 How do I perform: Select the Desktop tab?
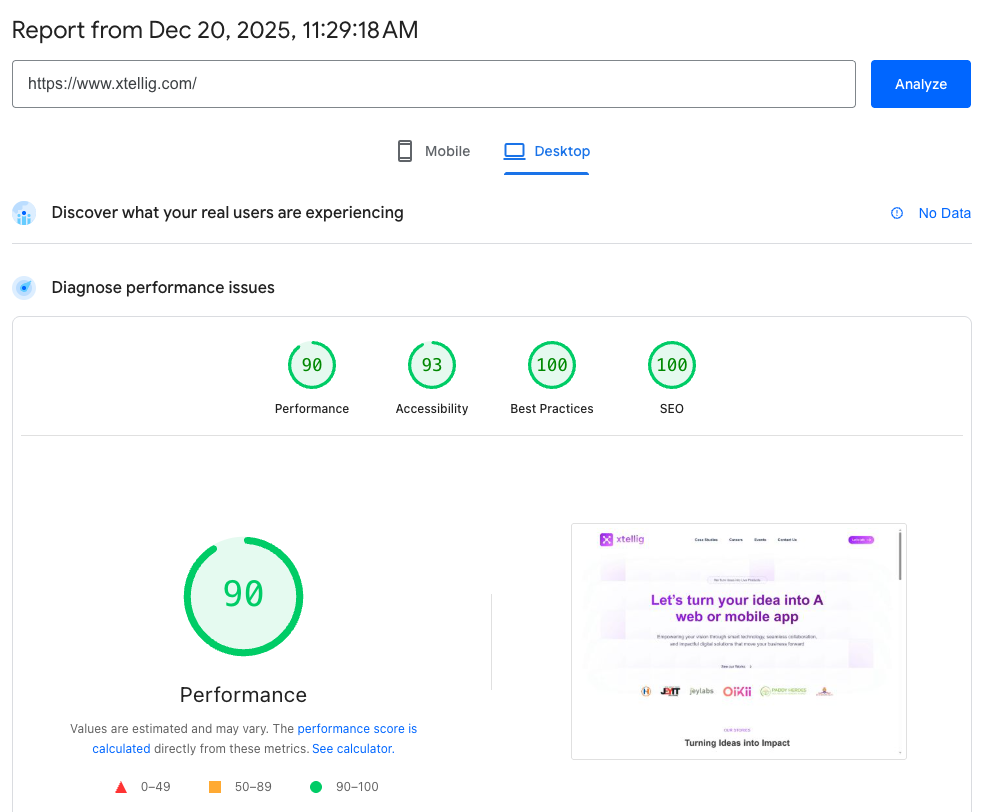547,150
